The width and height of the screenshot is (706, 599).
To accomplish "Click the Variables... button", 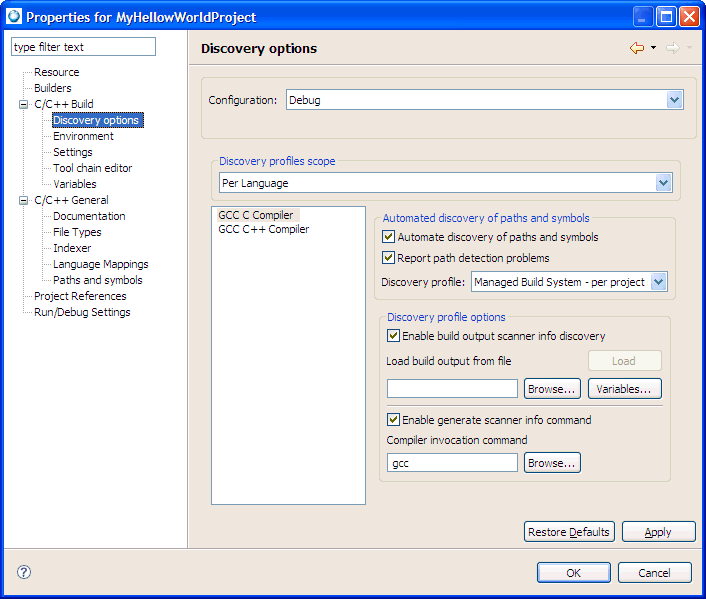I will pos(624,388).
